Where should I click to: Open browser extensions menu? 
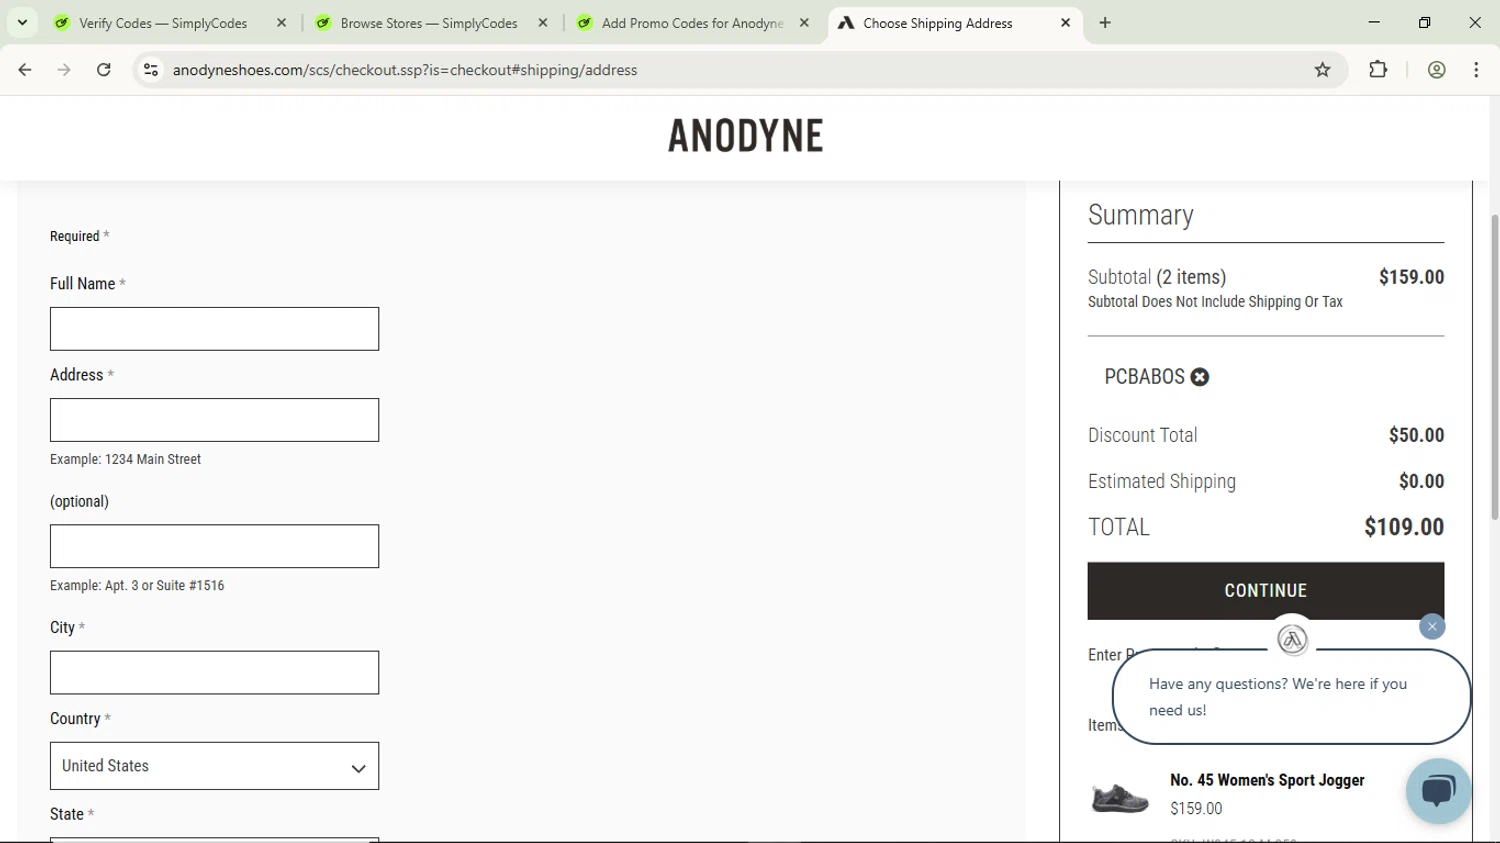click(x=1378, y=70)
